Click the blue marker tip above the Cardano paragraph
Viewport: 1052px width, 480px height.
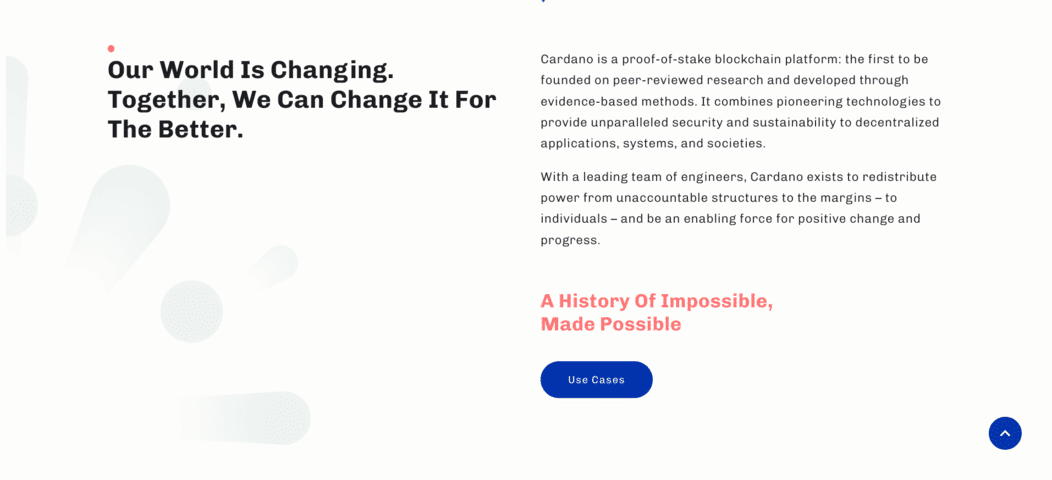coord(543,1)
